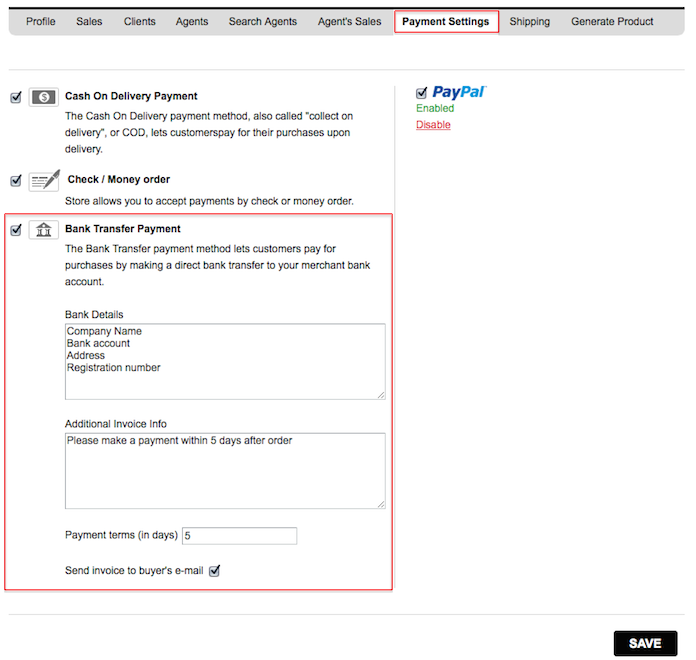Click 'Send invoice to buyer's e-mail' label
Viewport: 696px width, 660px height.
pos(134,570)
